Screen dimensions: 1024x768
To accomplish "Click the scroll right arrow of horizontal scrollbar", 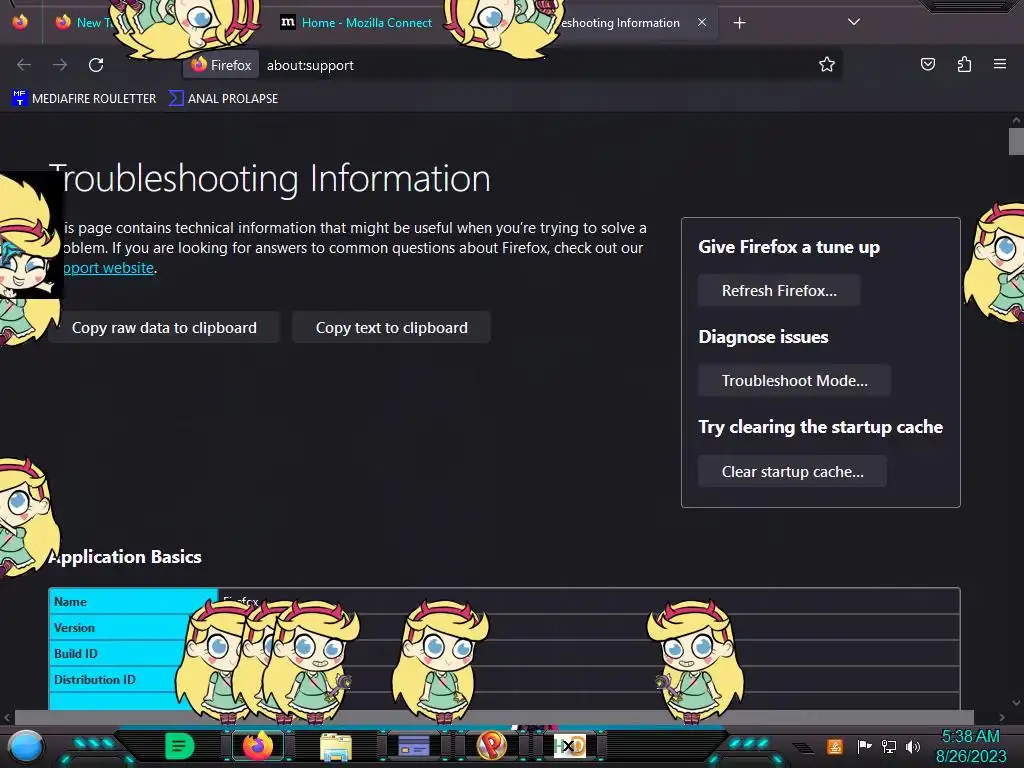I will click(1002, 717).
